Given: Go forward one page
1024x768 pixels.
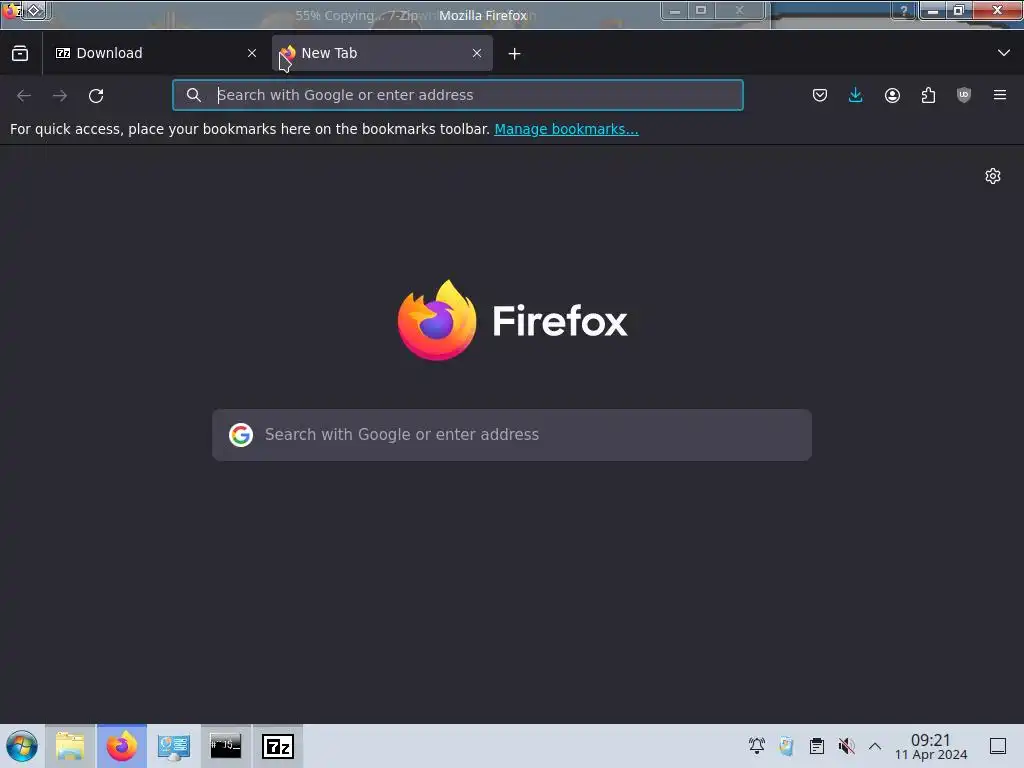Looking at the screenshot, I should coord(60,95).
